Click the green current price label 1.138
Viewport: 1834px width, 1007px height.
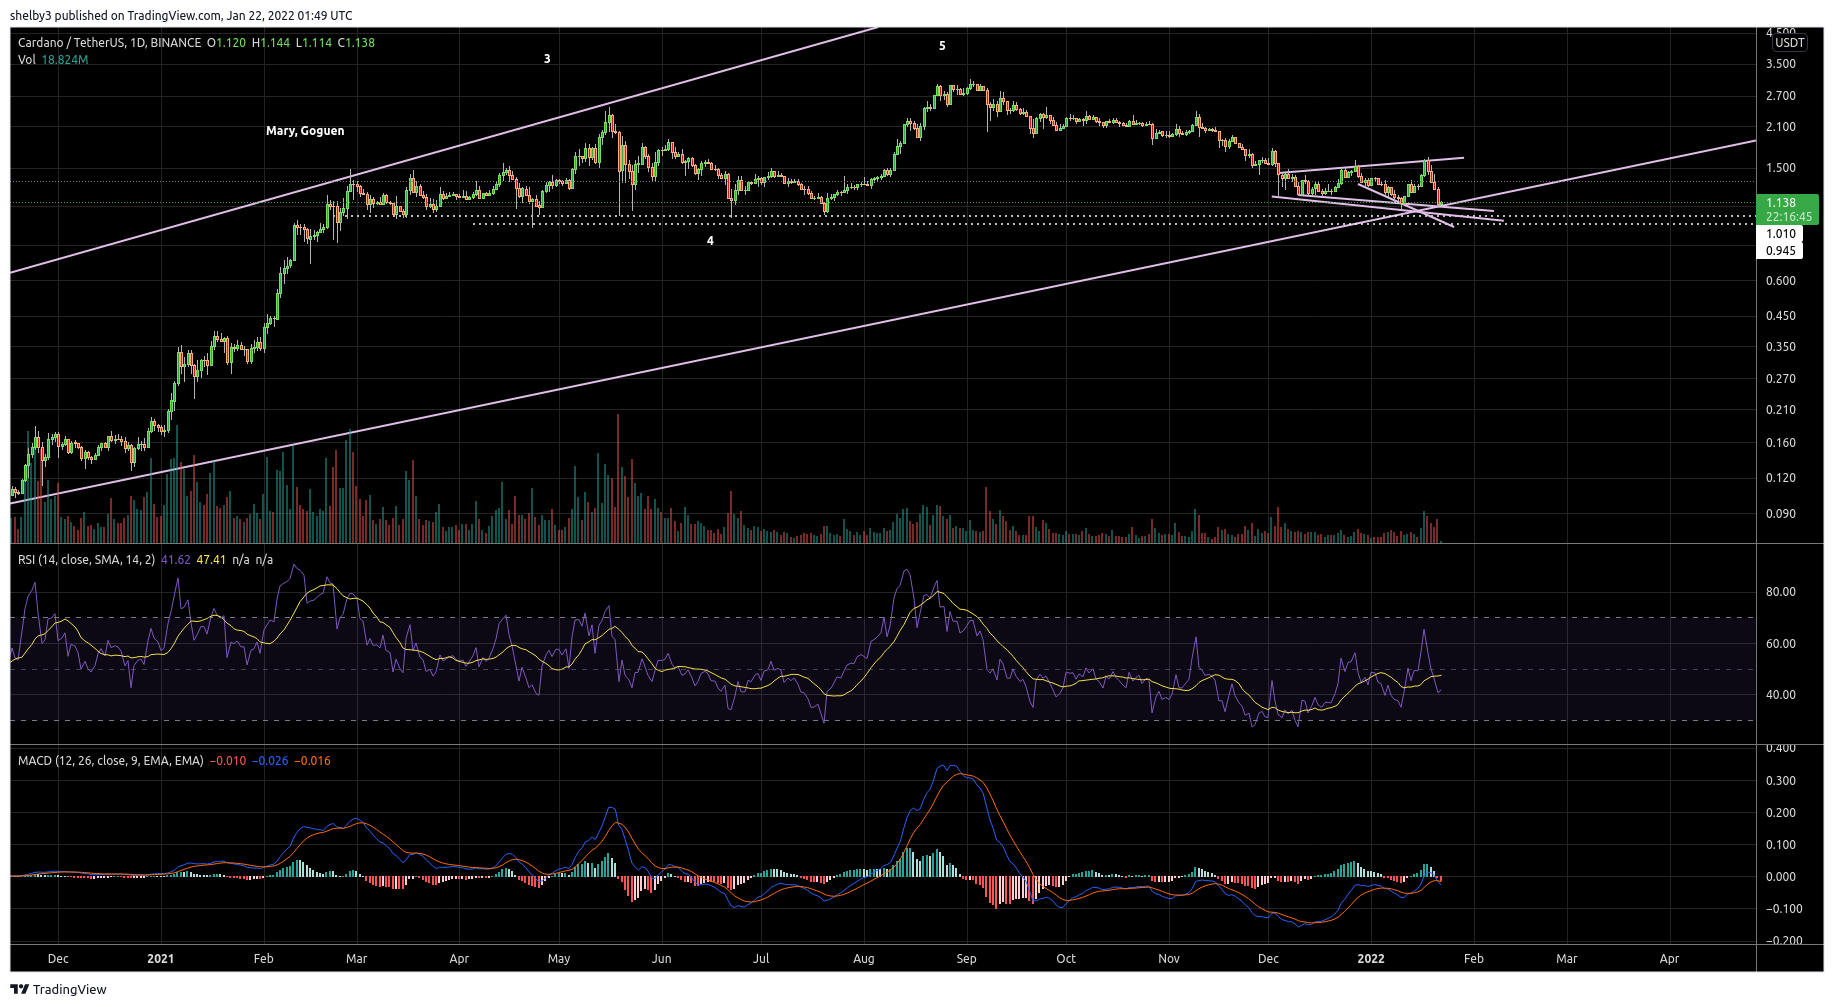pyautogui.click(x=1781, y=203)
